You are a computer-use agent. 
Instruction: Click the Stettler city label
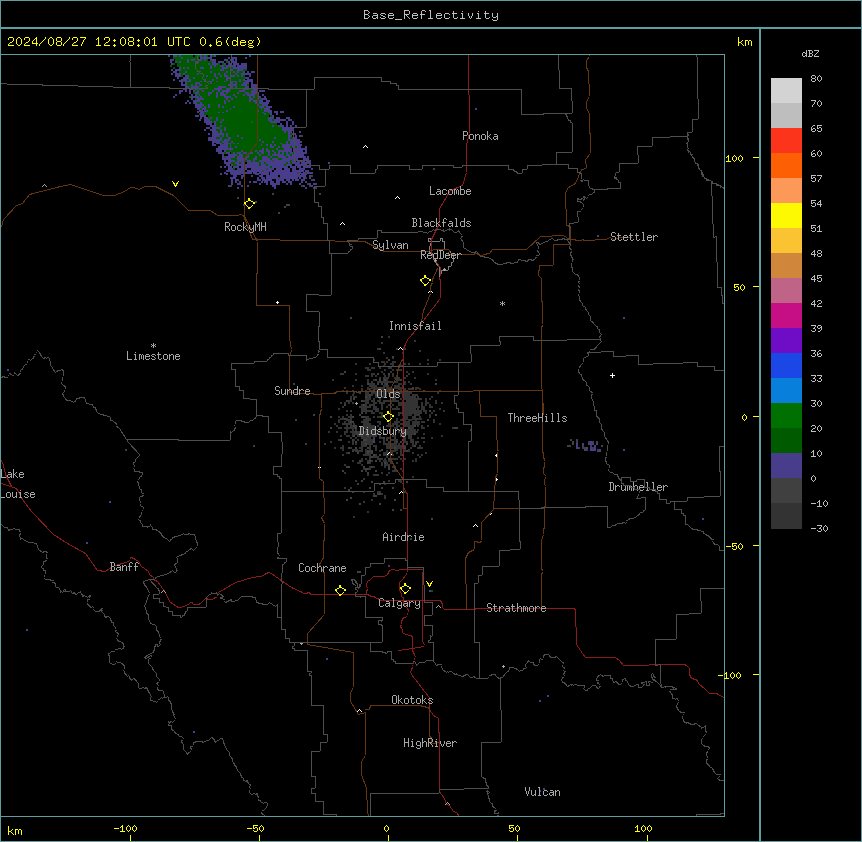pos(634,237)
